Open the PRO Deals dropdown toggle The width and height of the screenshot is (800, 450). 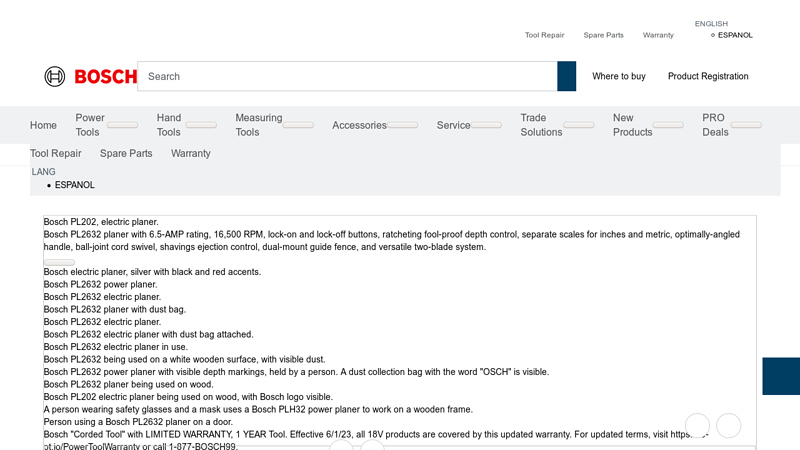click(x=746, y=126)
